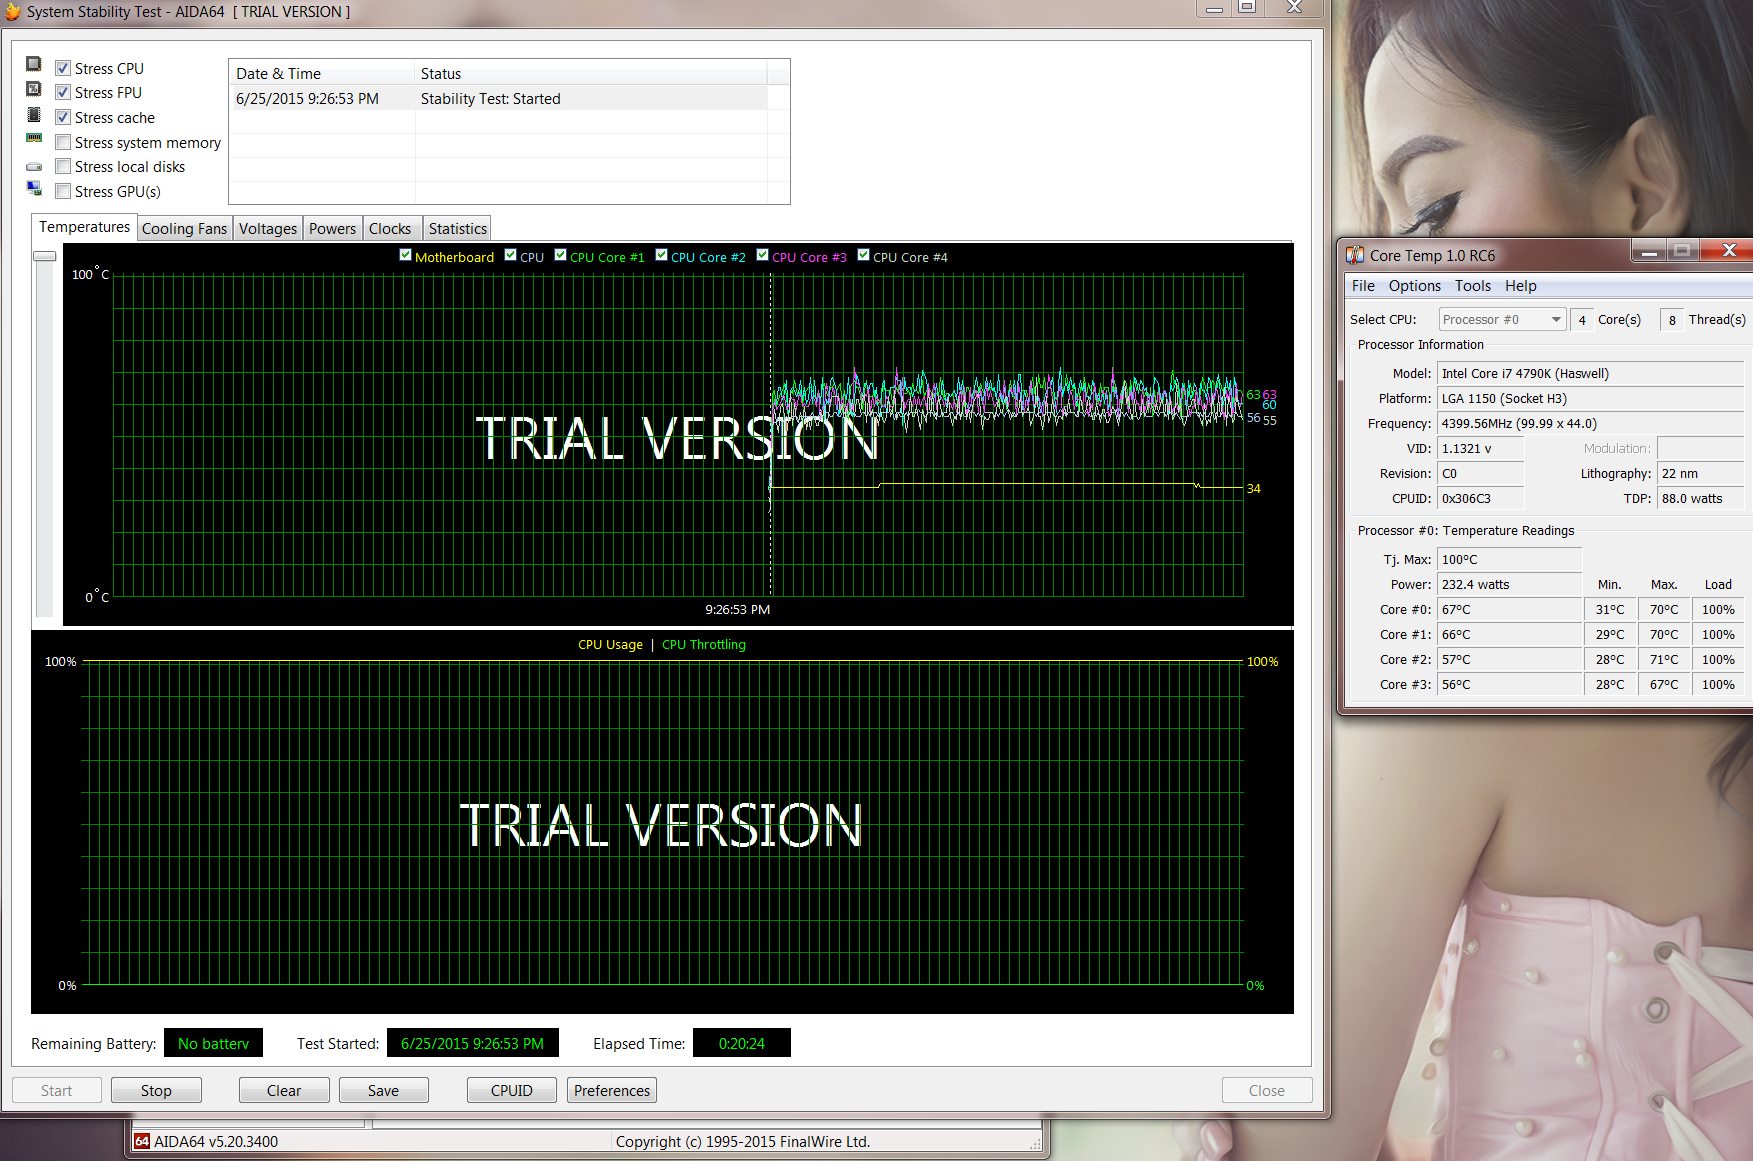Toggle the CPU Core #3 graph checkbox
Screen dimensions: 1753x1161
[763, 255]
